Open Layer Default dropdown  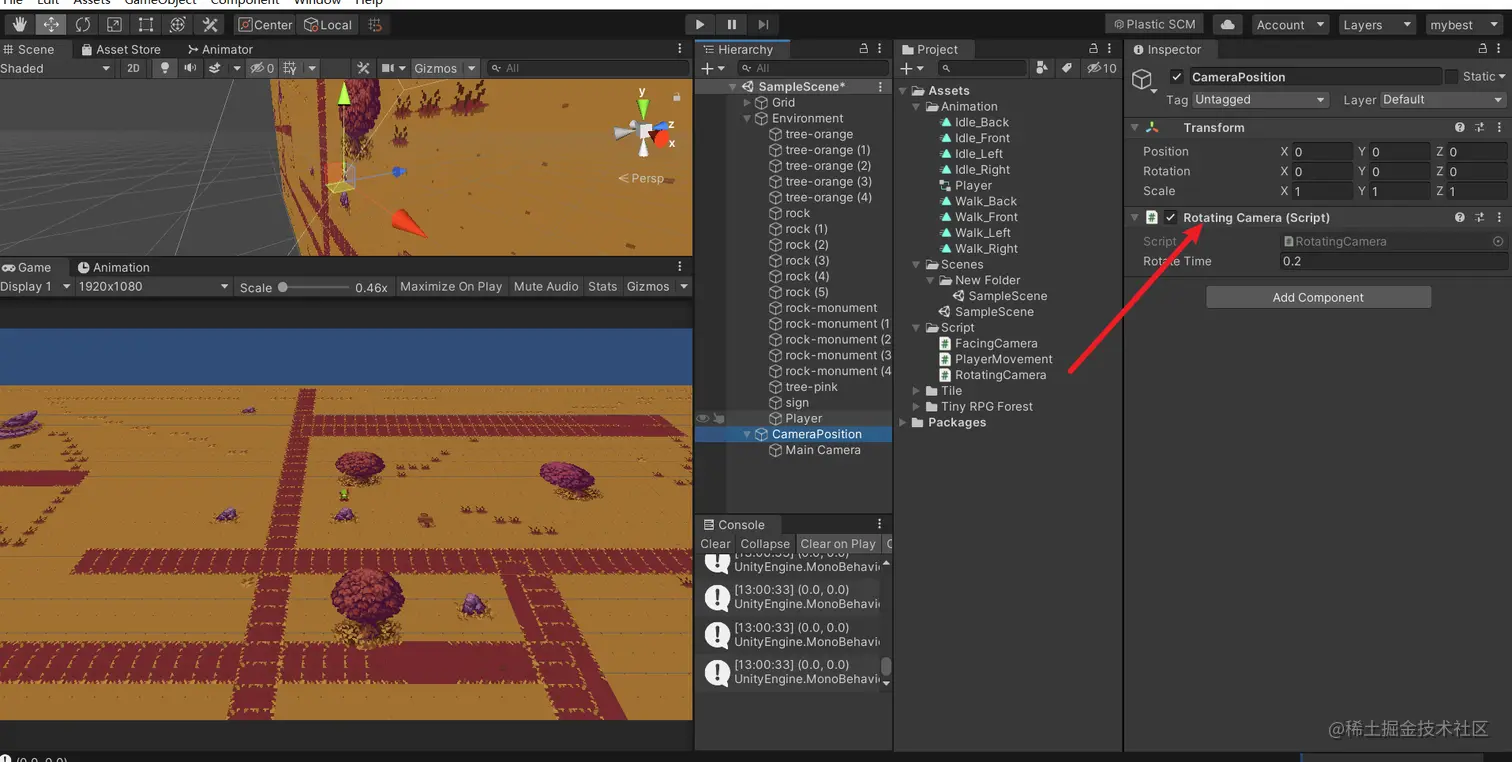[1443, 99]
